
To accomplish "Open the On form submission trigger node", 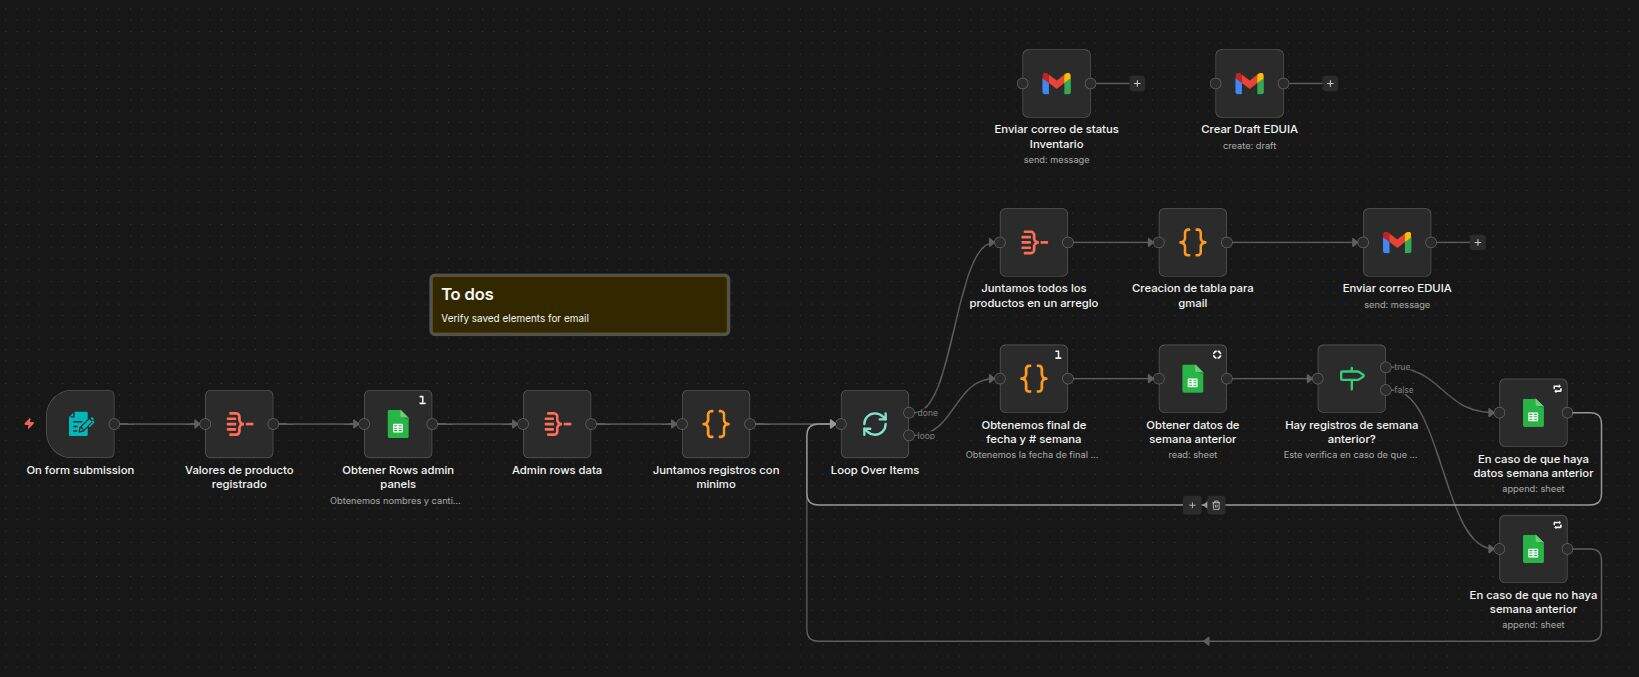I will 81,424.
